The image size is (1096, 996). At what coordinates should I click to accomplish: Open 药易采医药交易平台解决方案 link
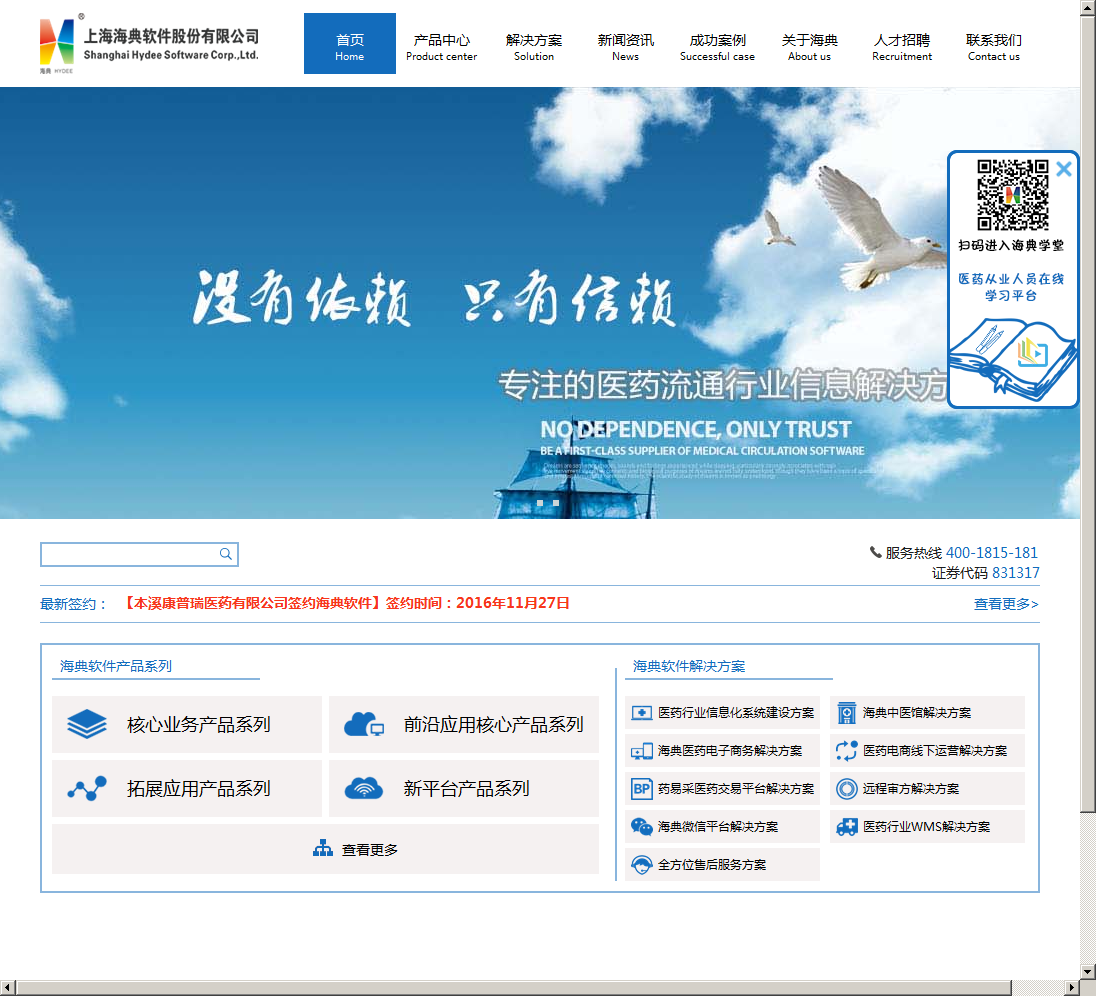tap(722, 788)
